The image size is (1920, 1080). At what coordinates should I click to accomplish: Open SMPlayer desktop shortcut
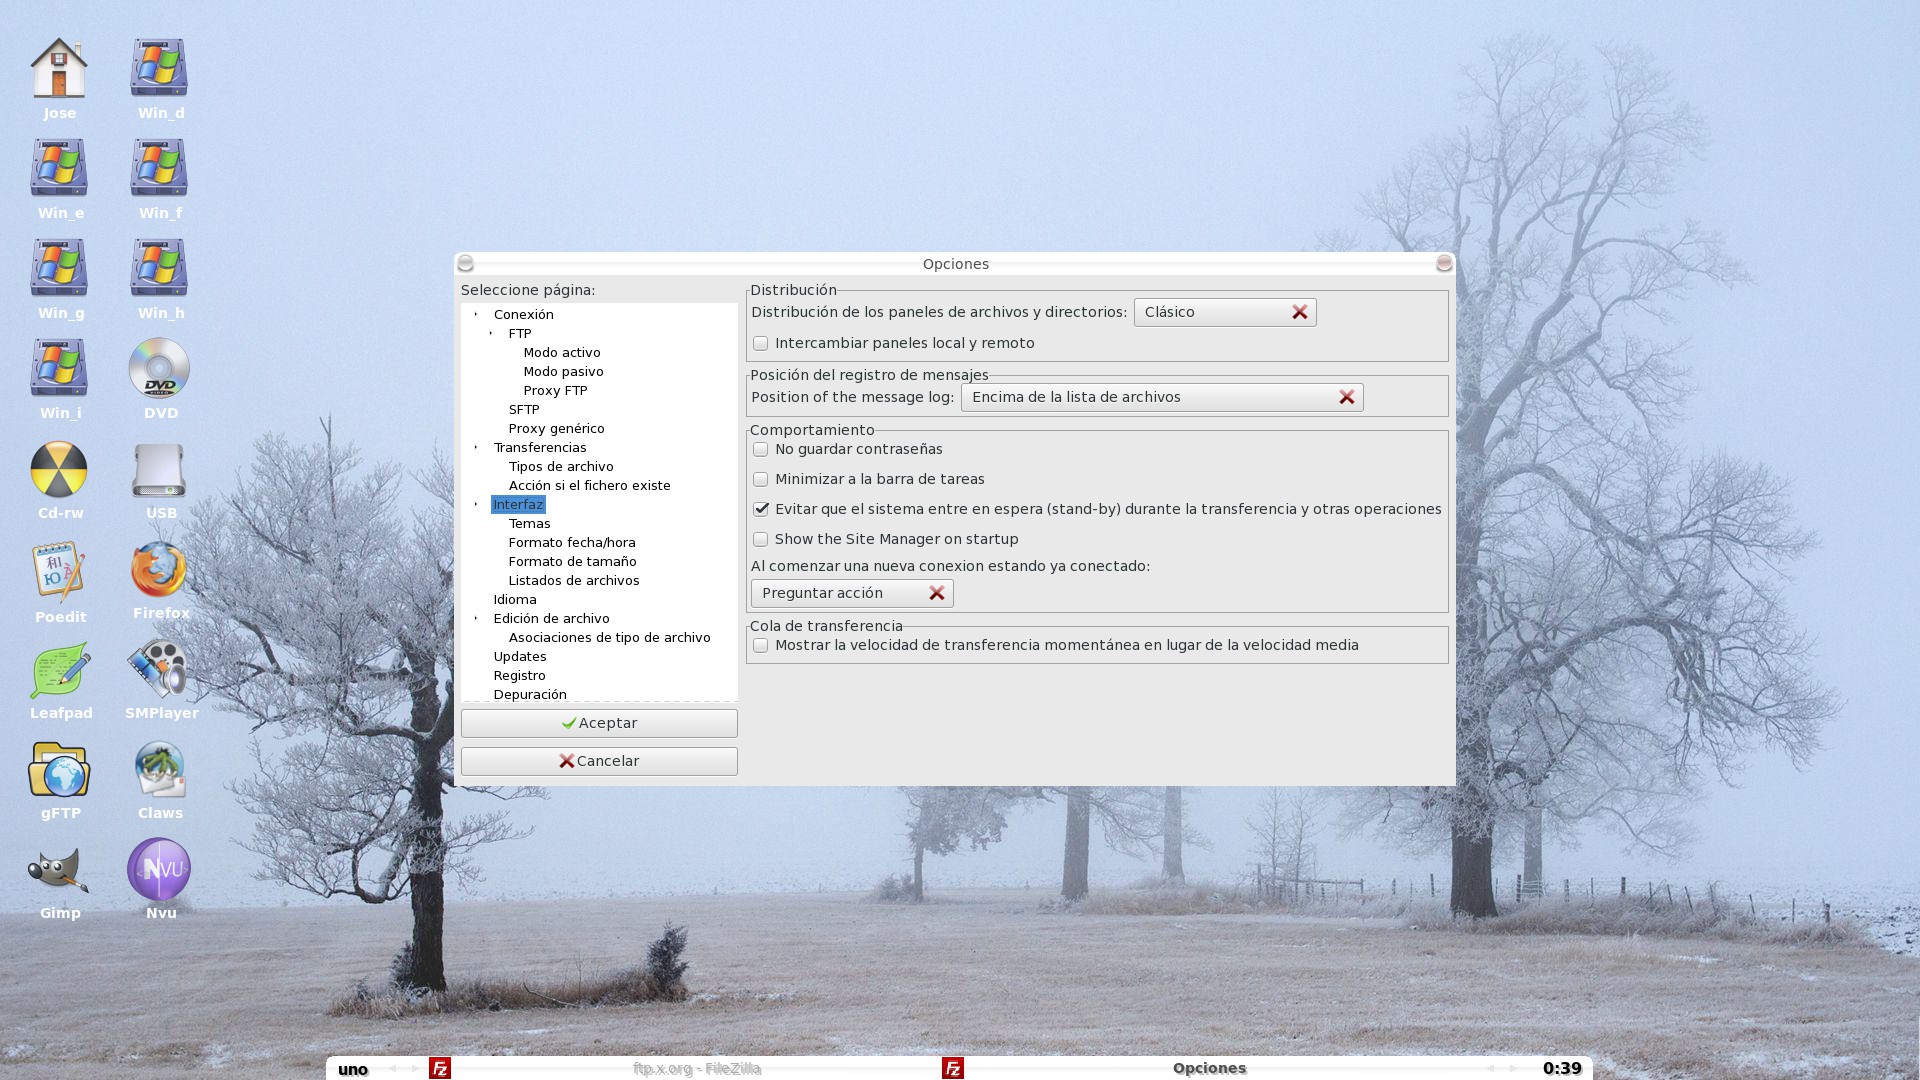coord(159,670)
